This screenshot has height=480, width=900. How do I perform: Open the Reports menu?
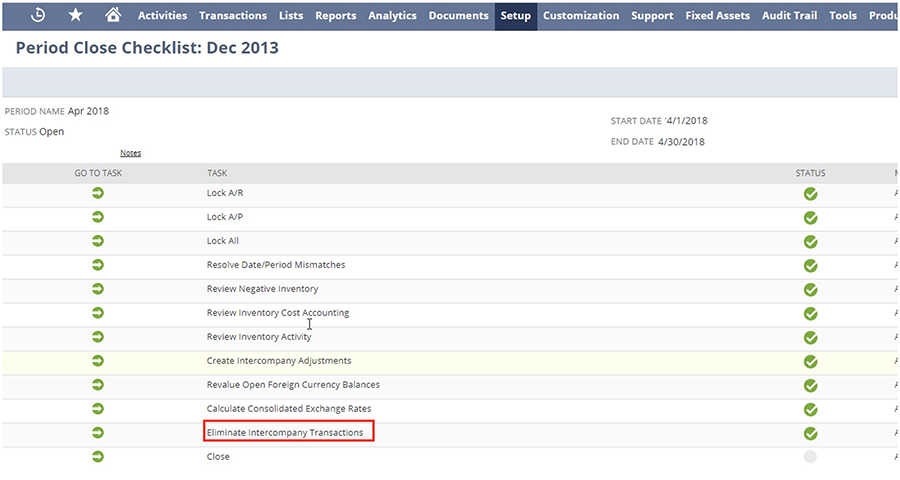coord(335,16)
